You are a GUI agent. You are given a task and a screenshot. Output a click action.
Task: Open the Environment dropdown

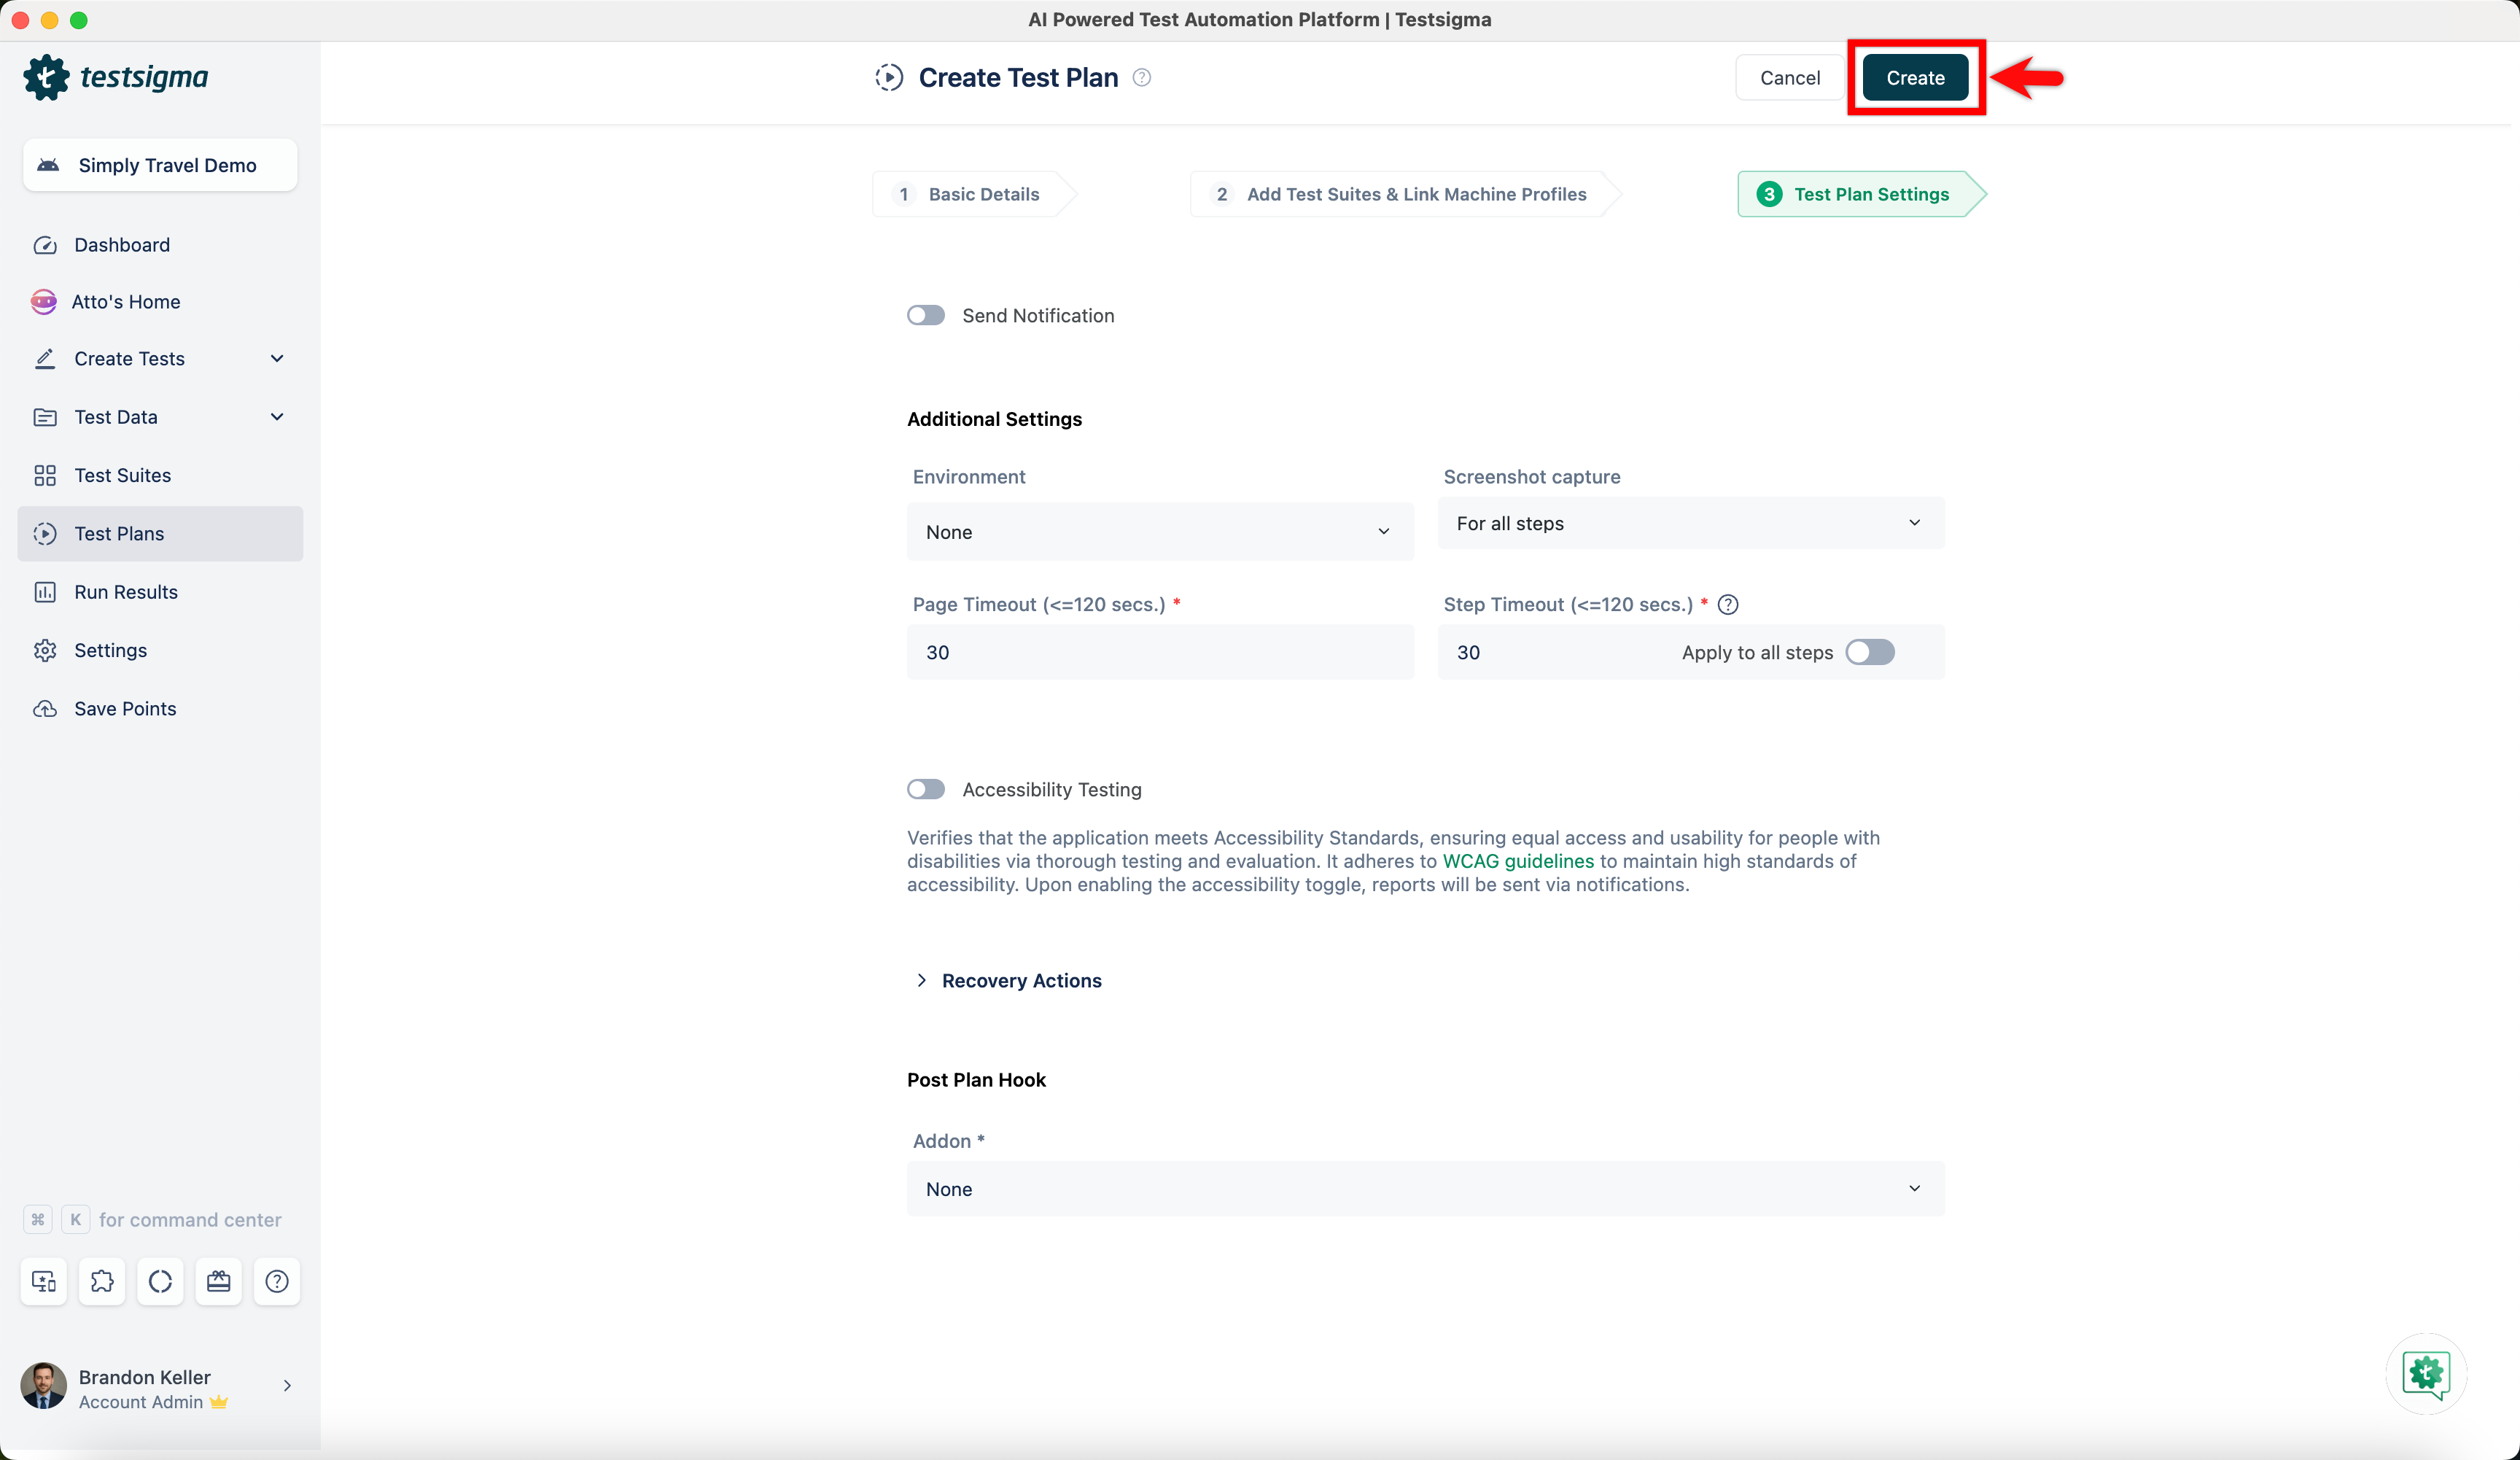tap(1160, 531)
